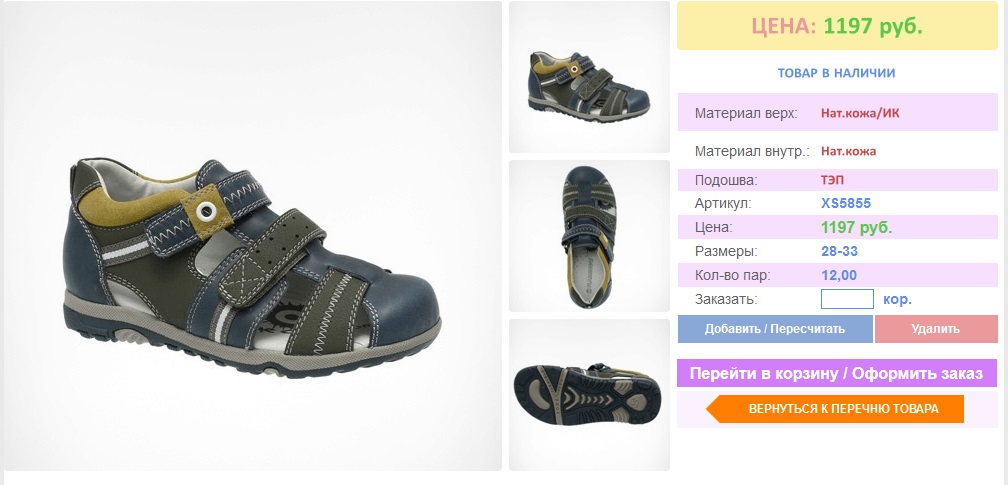Click the green 1197 руб. in the table
The height and width of the screenshot is (485, 1008).
point(857,228)
